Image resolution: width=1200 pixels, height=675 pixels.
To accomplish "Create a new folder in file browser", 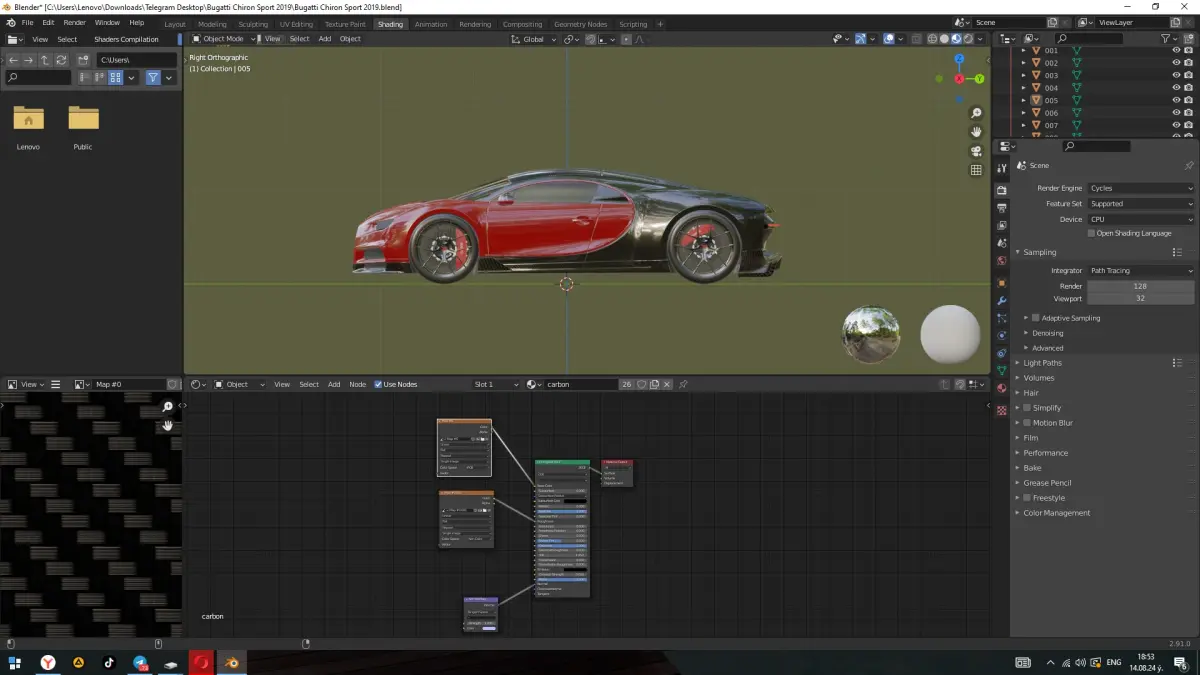I will [x=83, y=60].
